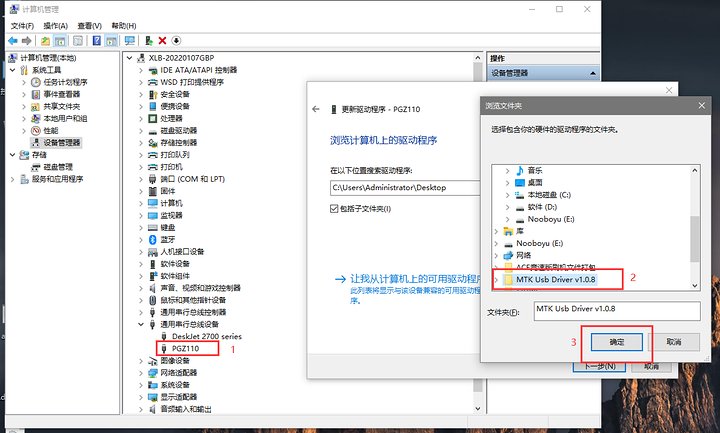Image resolution: width=720 pixels, height=433 pixels.
Task: Expand the 声音、视频和游戏控制器 node
Action: coord(141,288)
